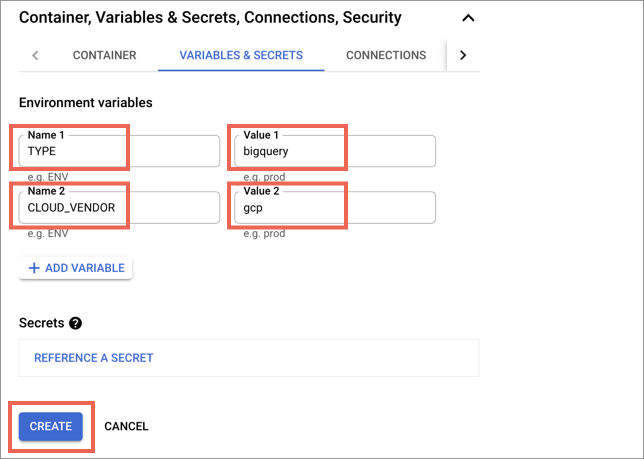Select the VARIABLES & SECRETS tab
Viewport: 644px width, 459px height.
pyautogui.click(x=241, y=55)
